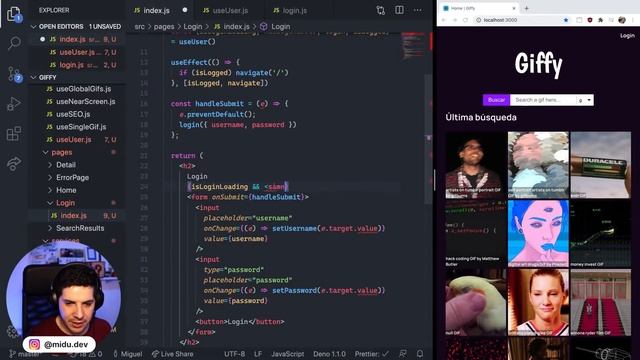This screenshot has height=360, width=640.
Task: Open the Search view in activity bar
Action: tap(14, 43)
